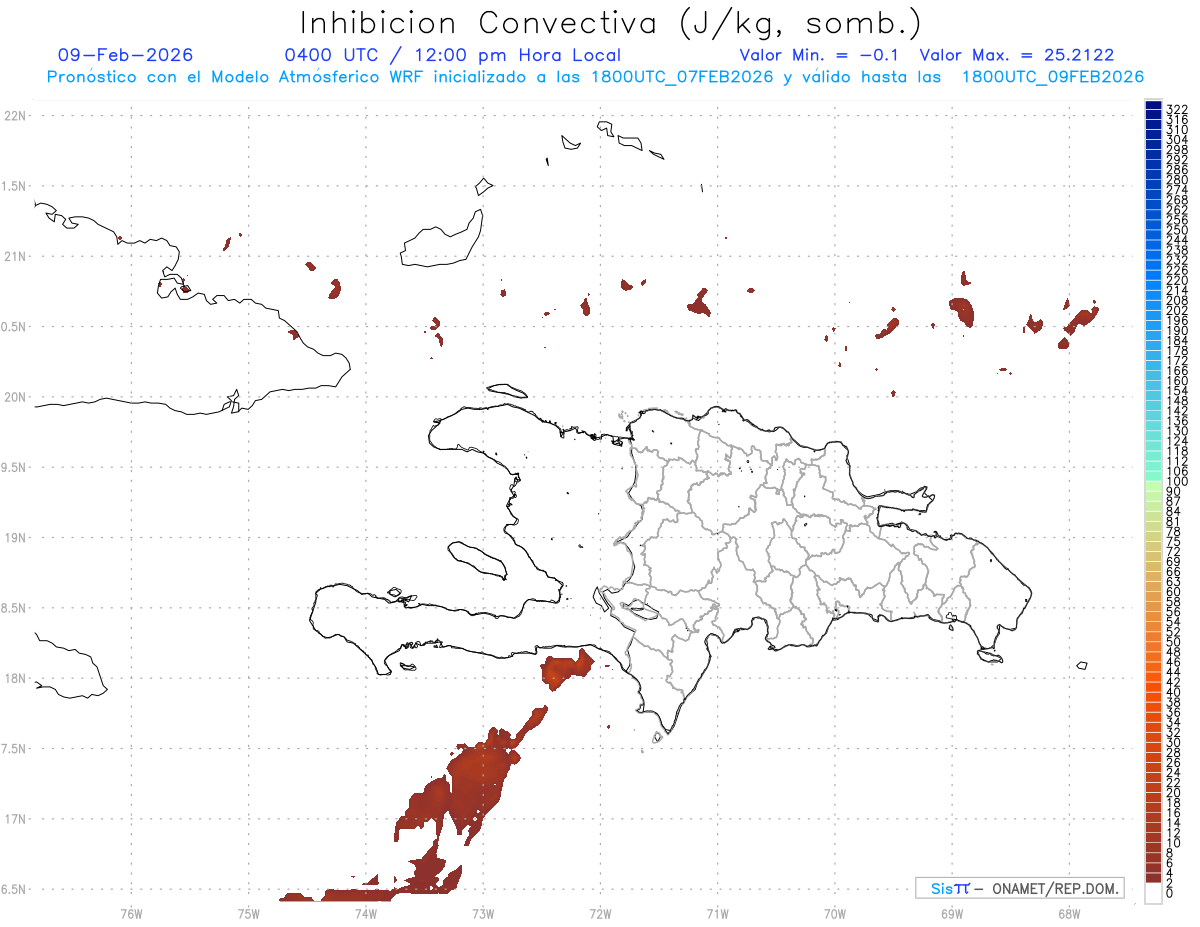
Task: Click the "7.5N" latitude label
Action: [x=14, y=749]
